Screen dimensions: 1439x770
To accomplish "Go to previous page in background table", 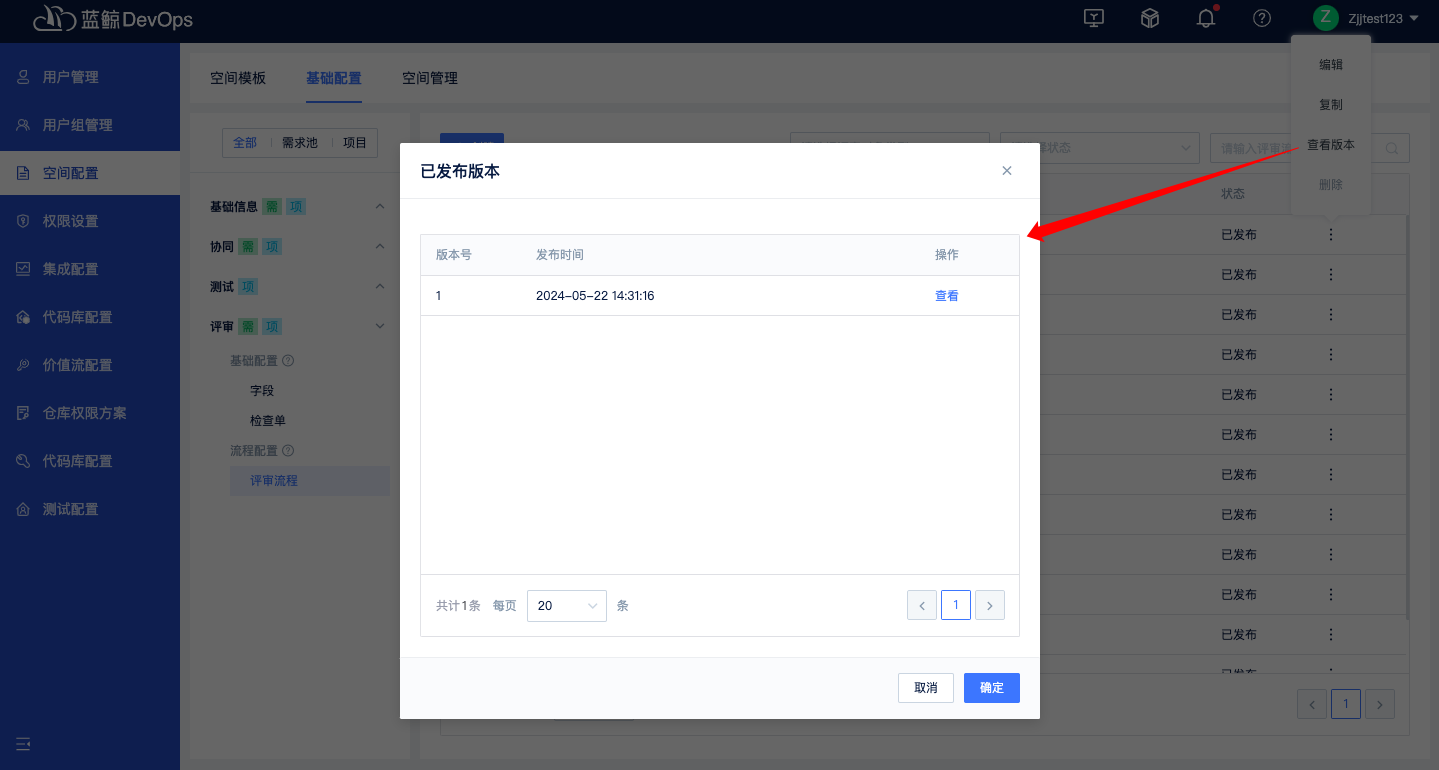I will [x=1312, y=704].
